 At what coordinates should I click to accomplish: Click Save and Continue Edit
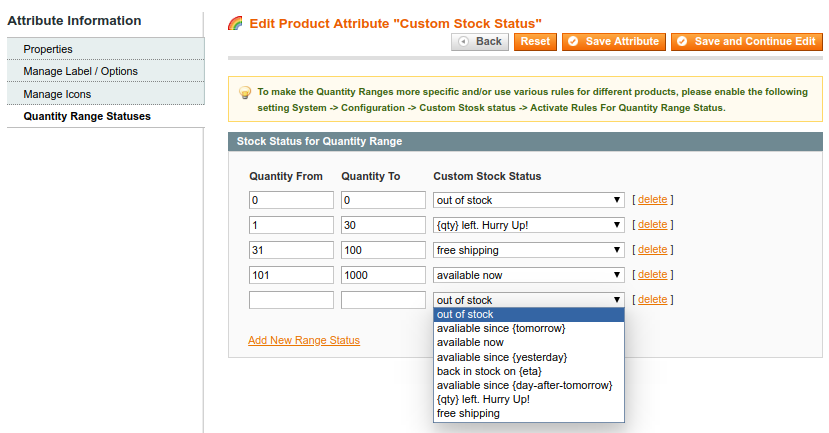coord(746,41)
